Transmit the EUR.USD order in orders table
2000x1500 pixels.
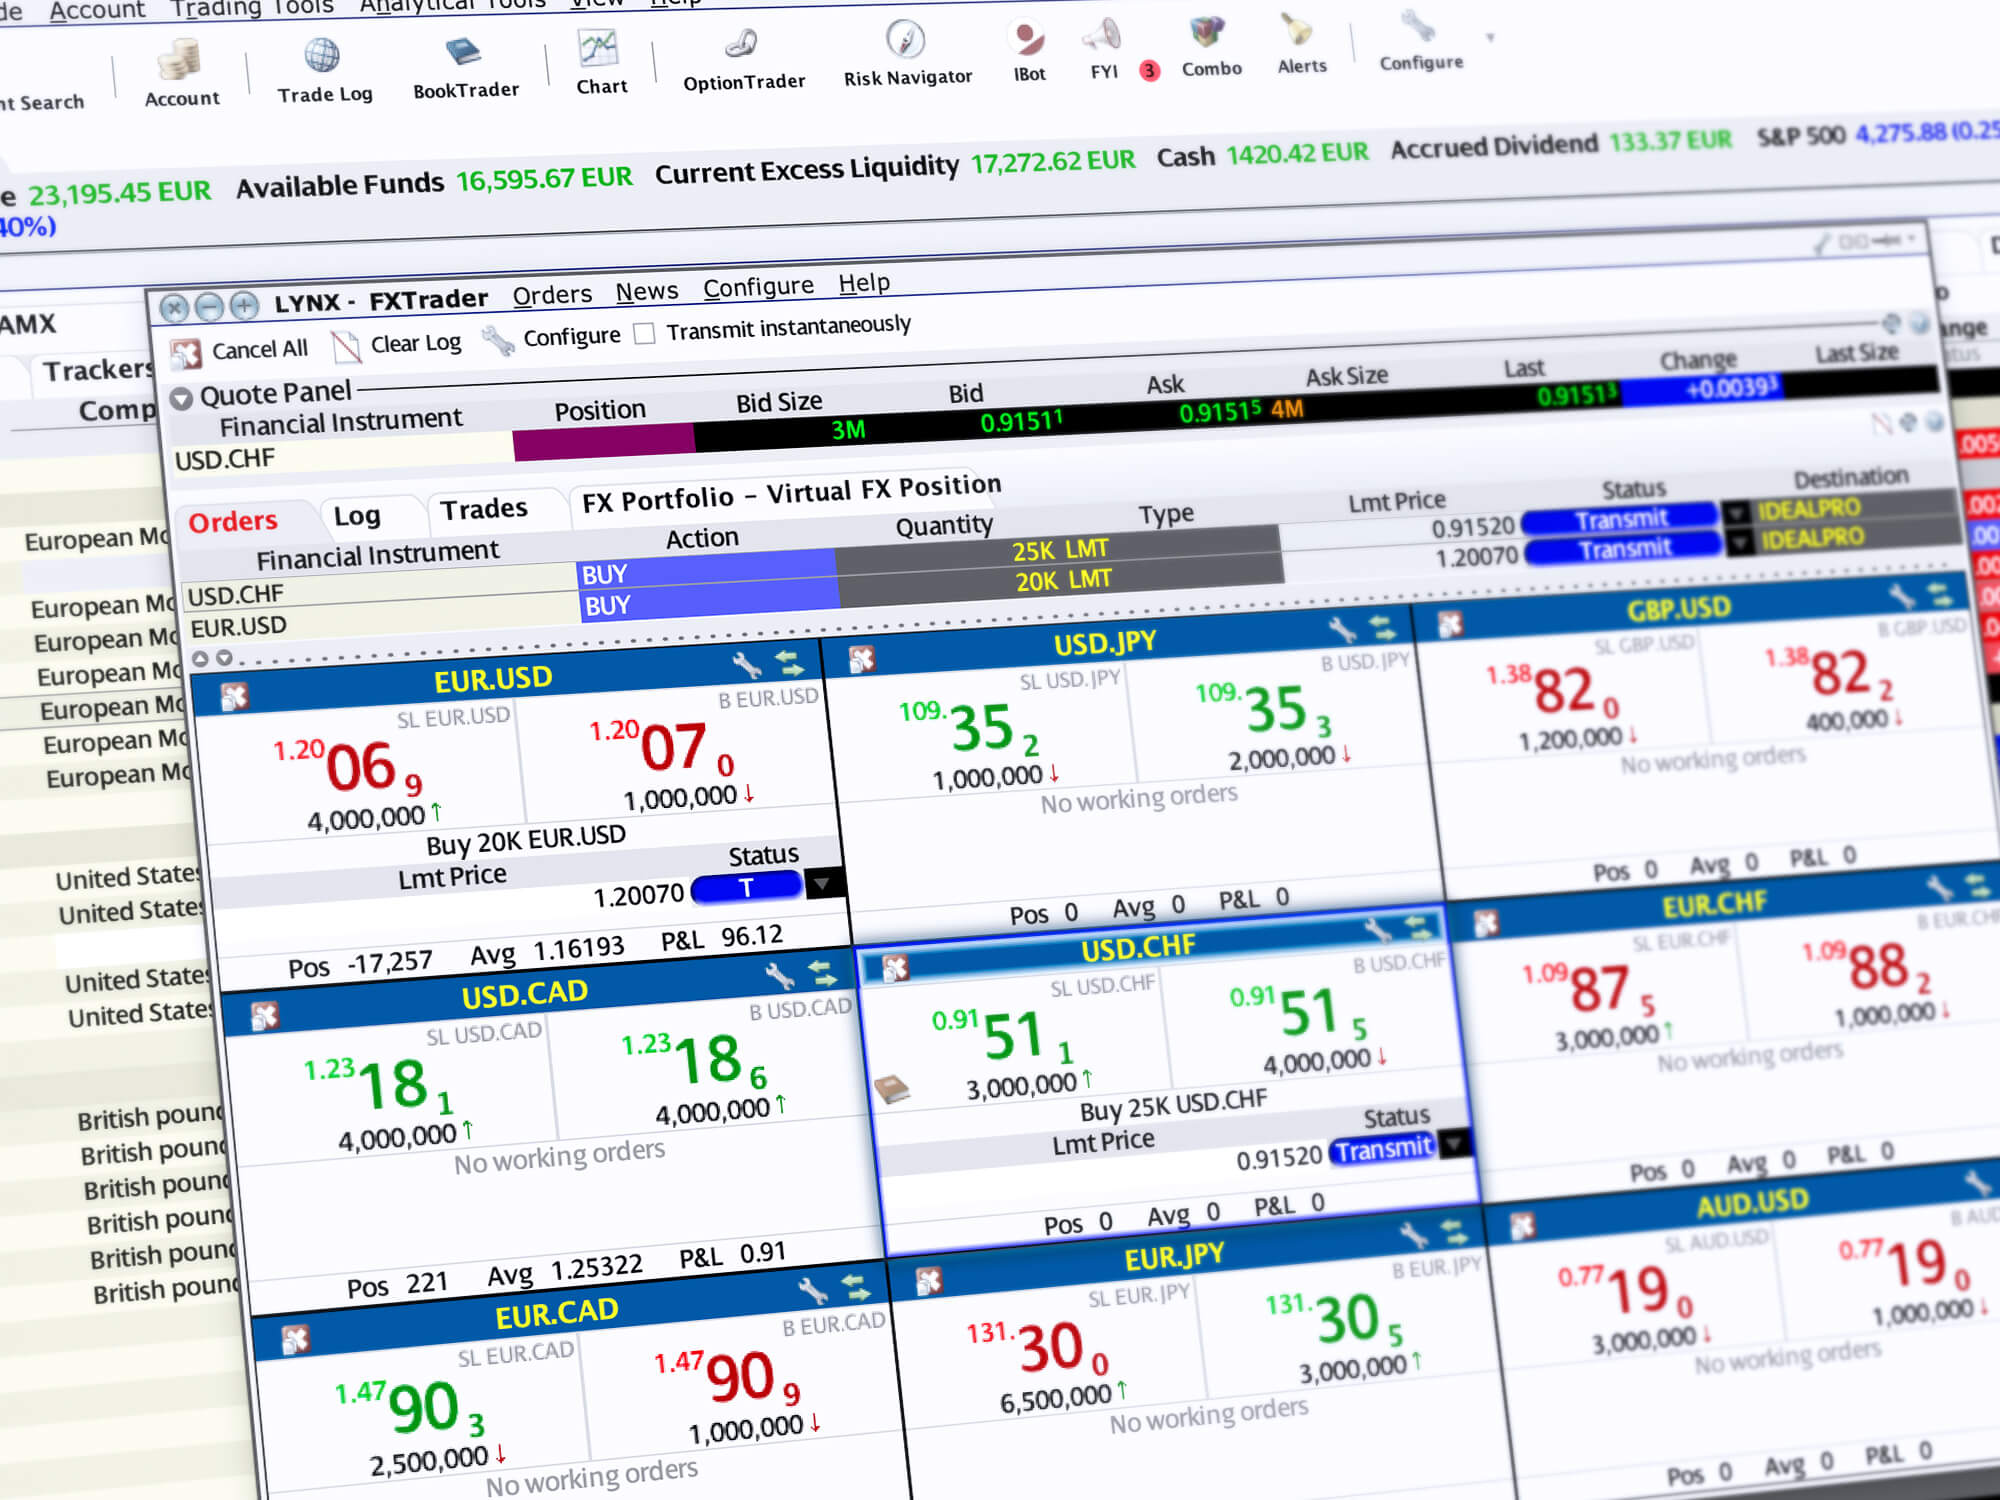1624,549
